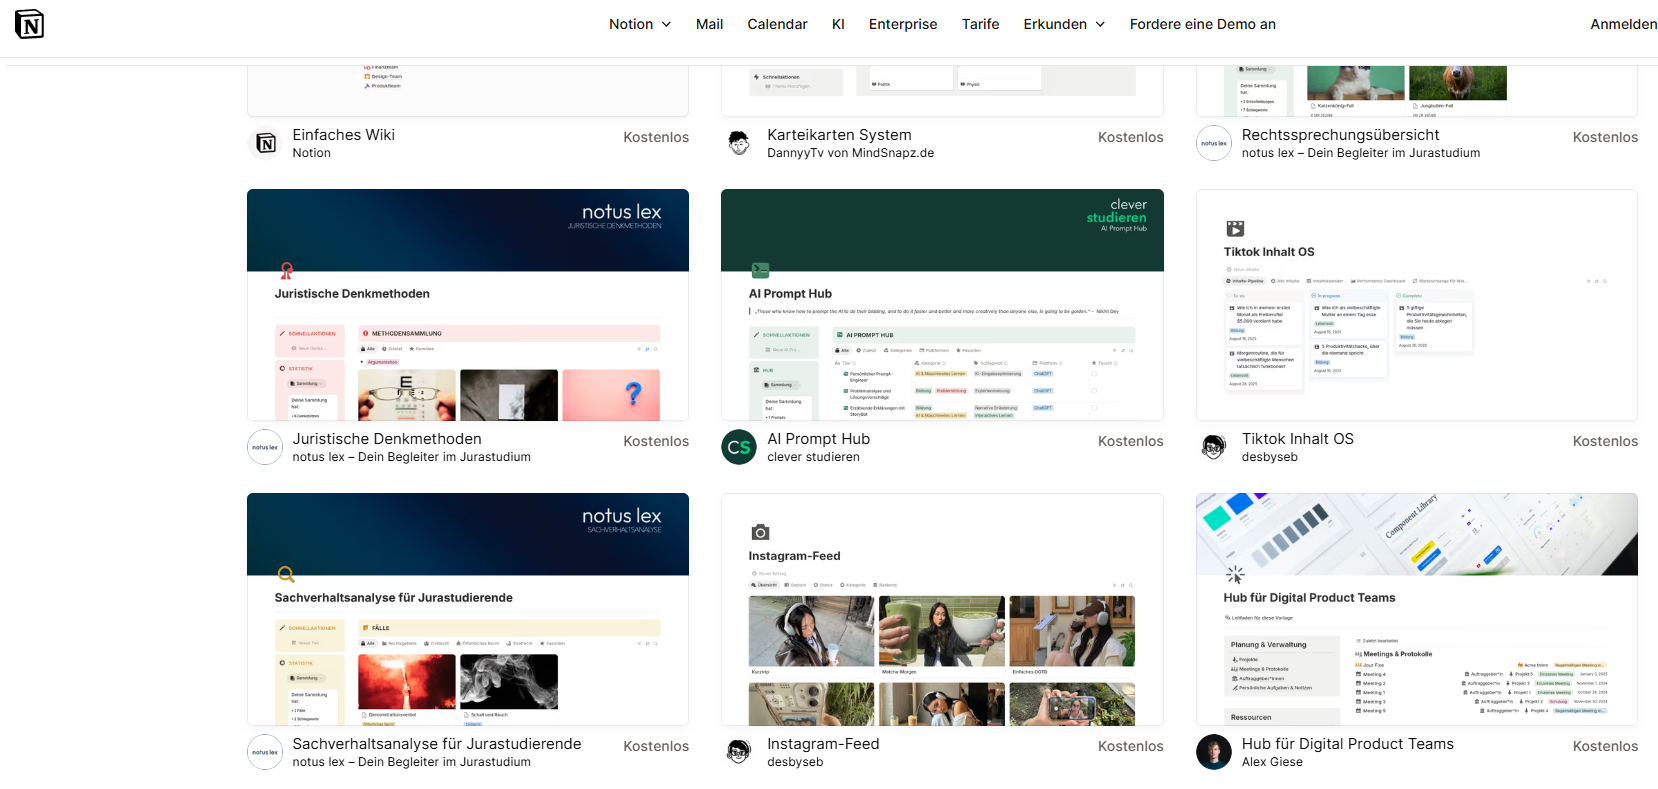Select the KI menu item
This screenshot has height=789, width=1658.
pyautogui.click(x=838, y=24)
